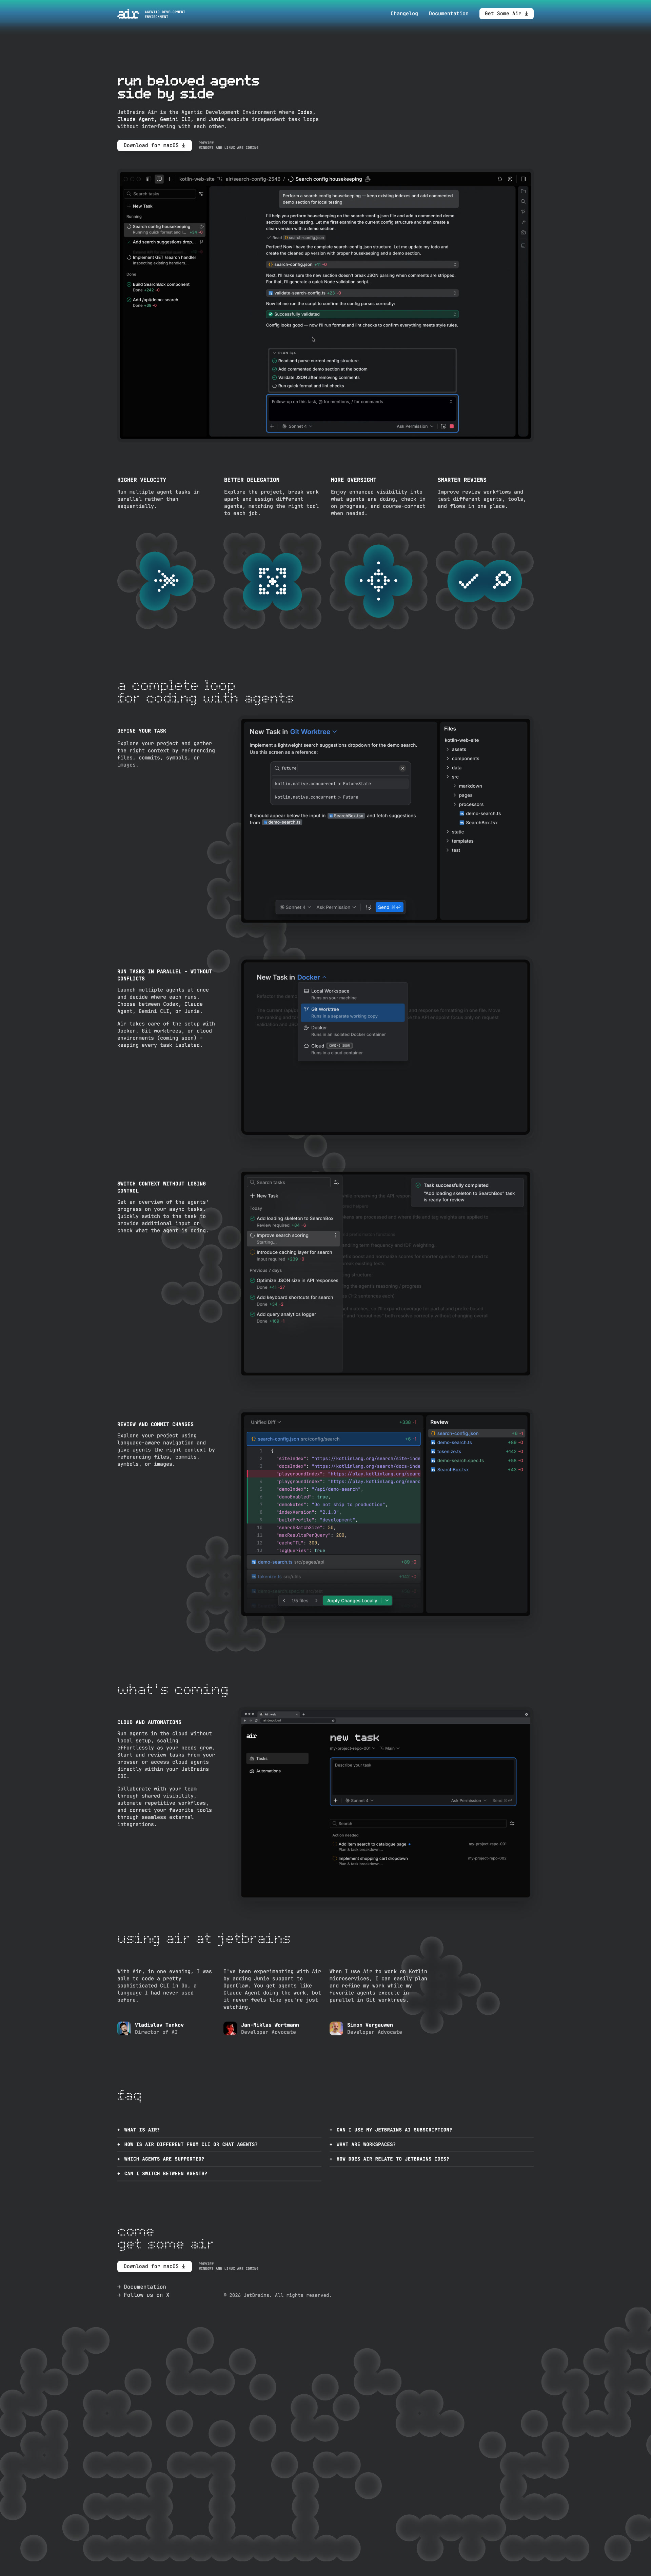Click the red stop button in hero chat

452,426
